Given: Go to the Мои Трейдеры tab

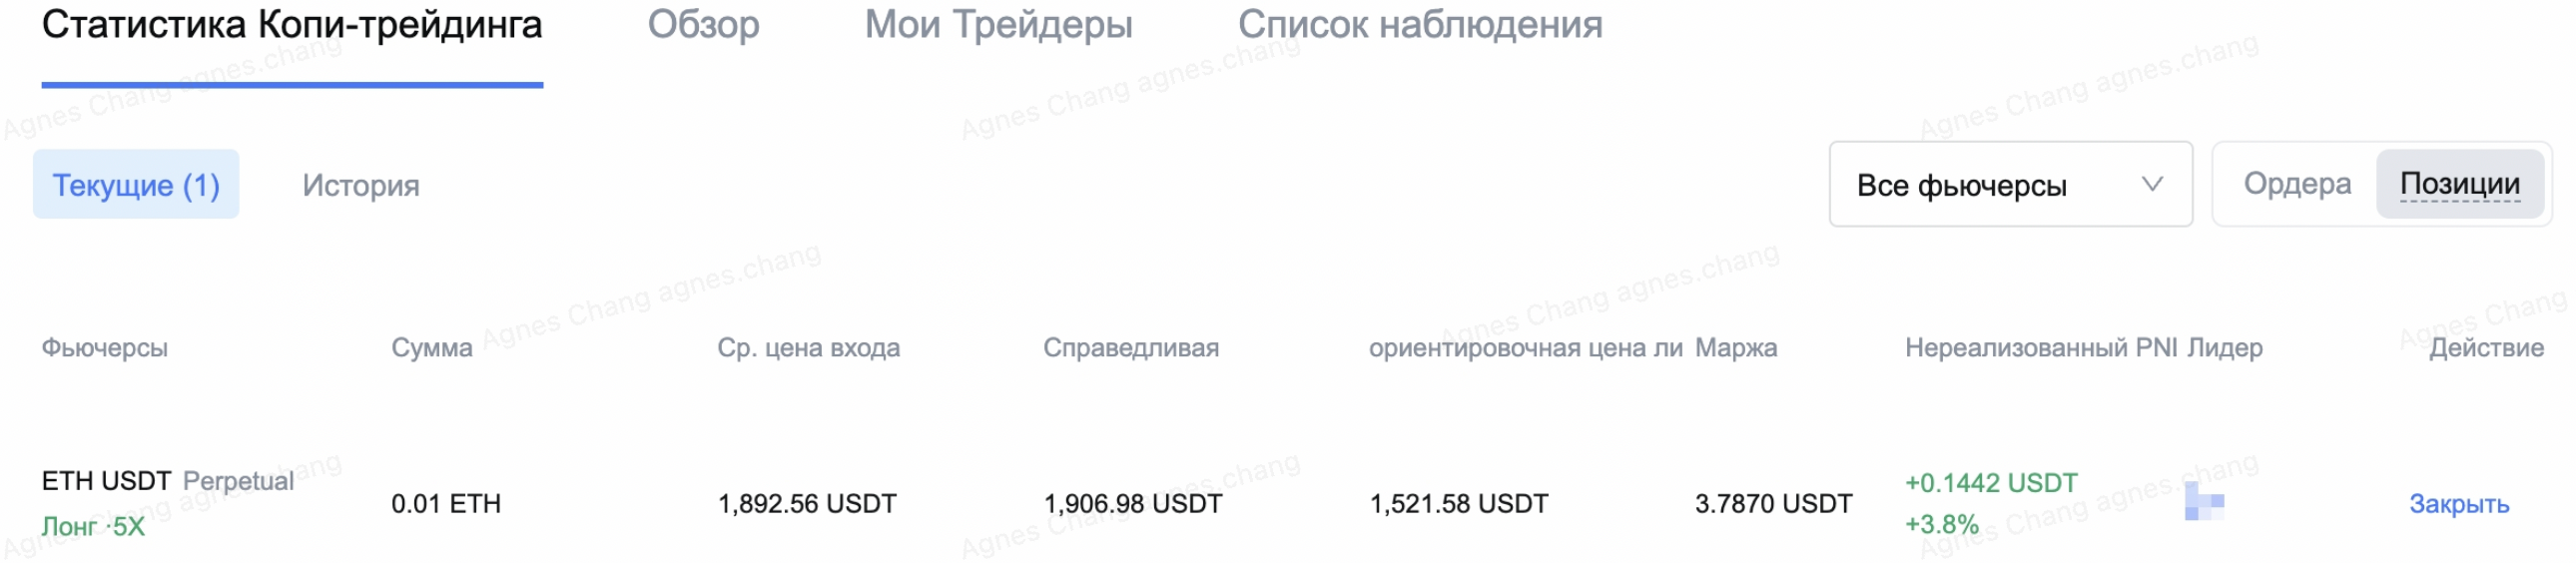Looking at the screenshot, I should [998, 26].
